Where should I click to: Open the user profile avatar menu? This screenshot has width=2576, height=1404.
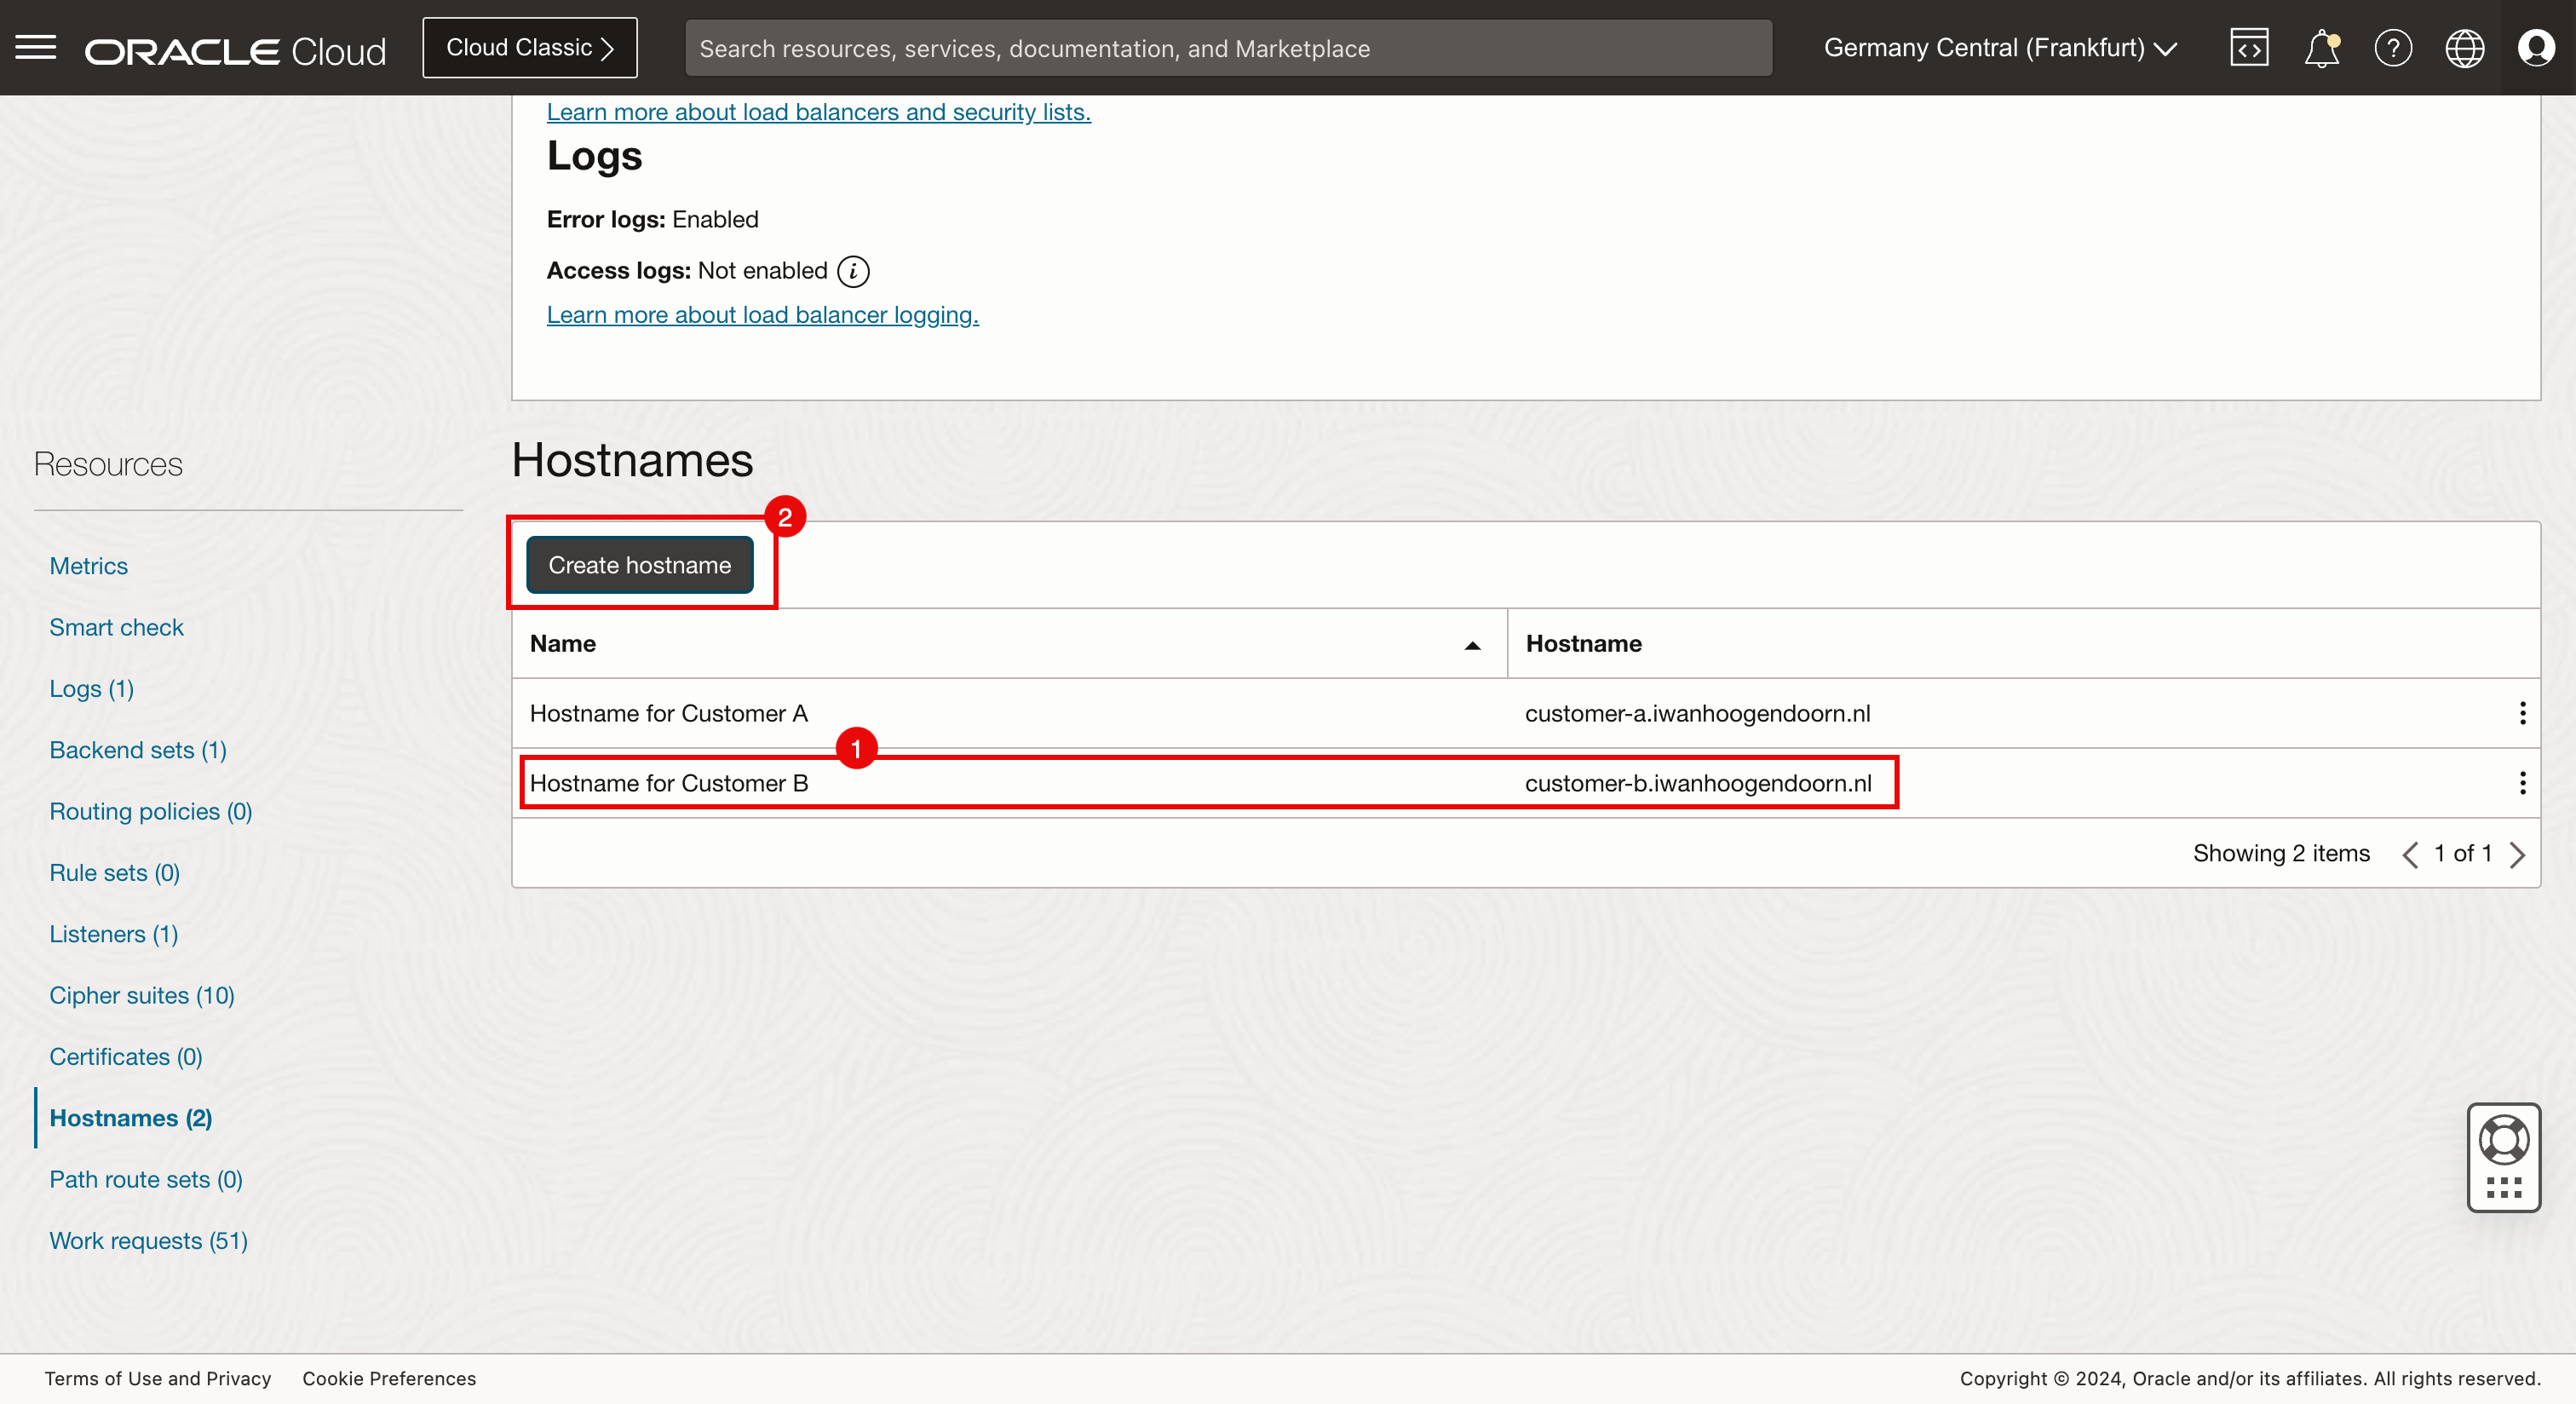coord(2536,48)
